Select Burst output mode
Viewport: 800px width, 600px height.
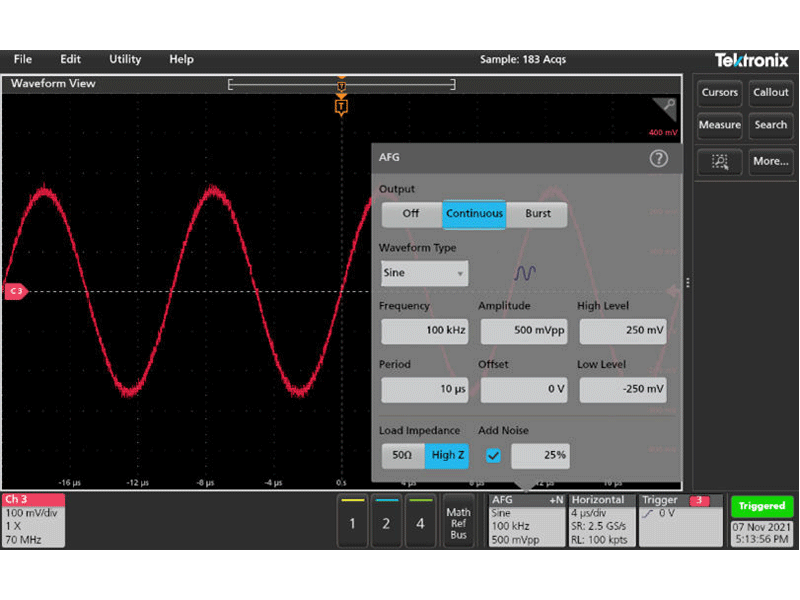(538, 214)
